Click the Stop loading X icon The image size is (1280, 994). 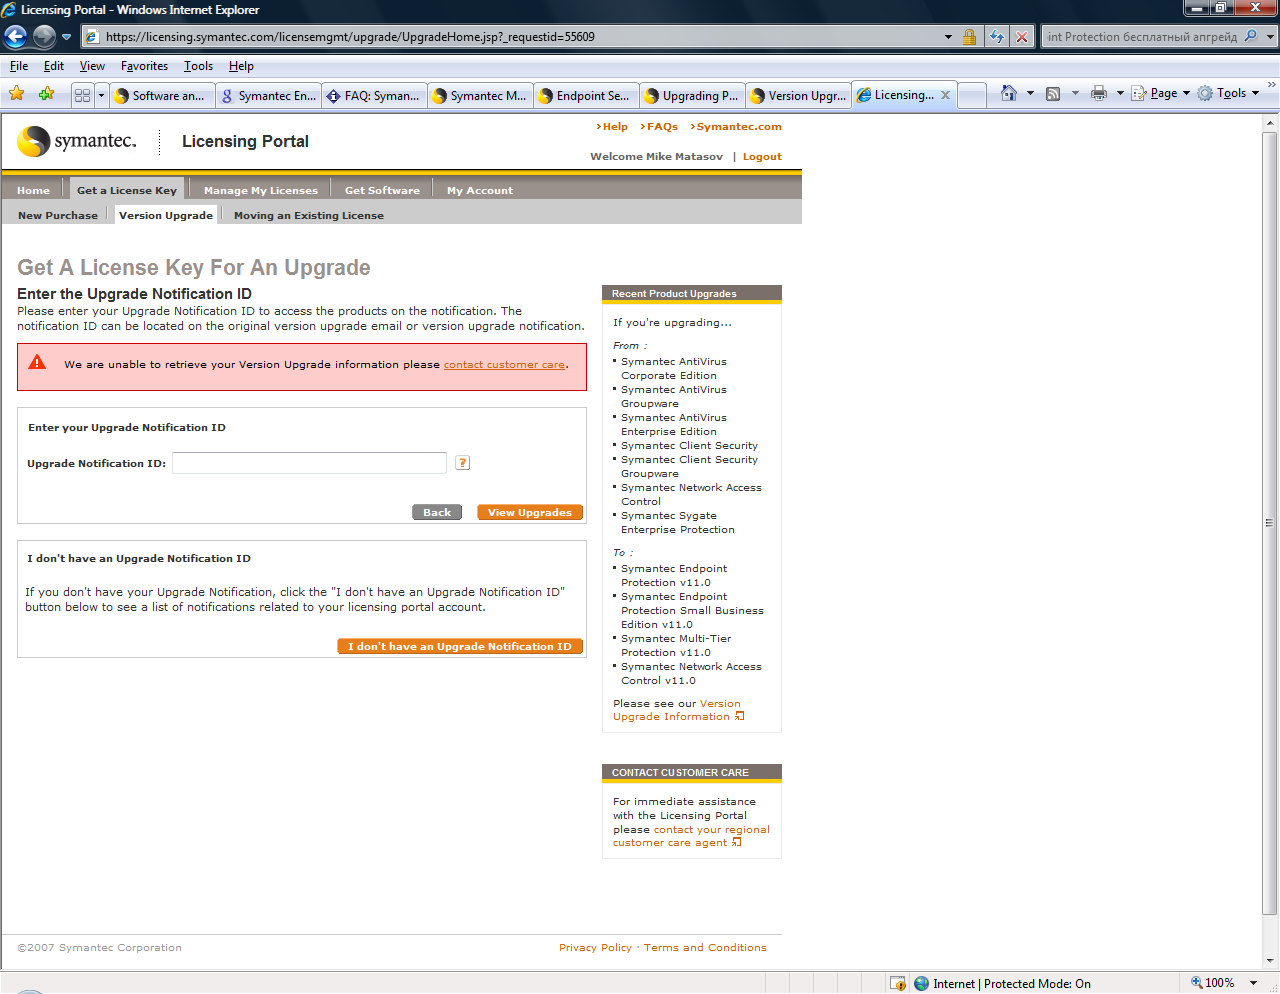(1021, 37)
